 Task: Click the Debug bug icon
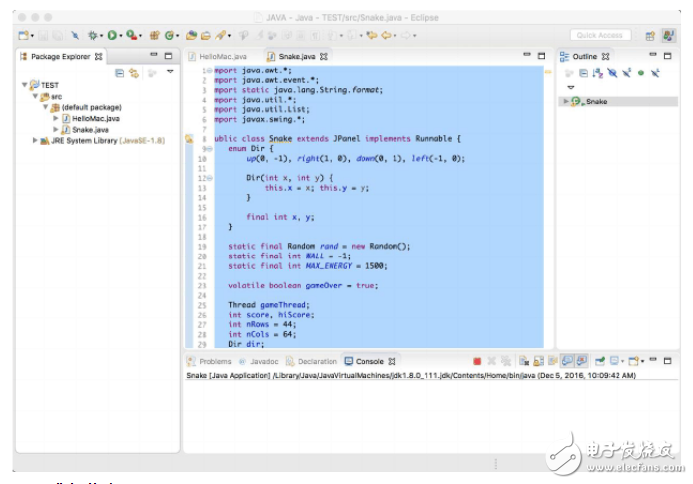click(92, 35)
